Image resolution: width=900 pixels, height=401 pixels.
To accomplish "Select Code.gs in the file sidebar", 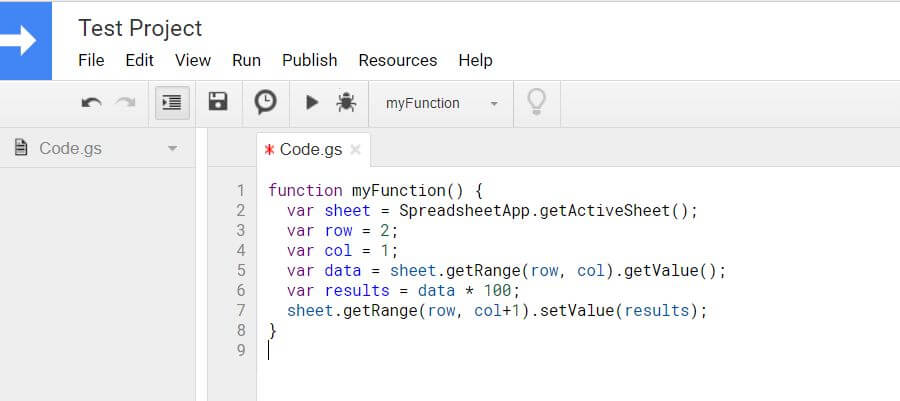I will coord(70,149).
